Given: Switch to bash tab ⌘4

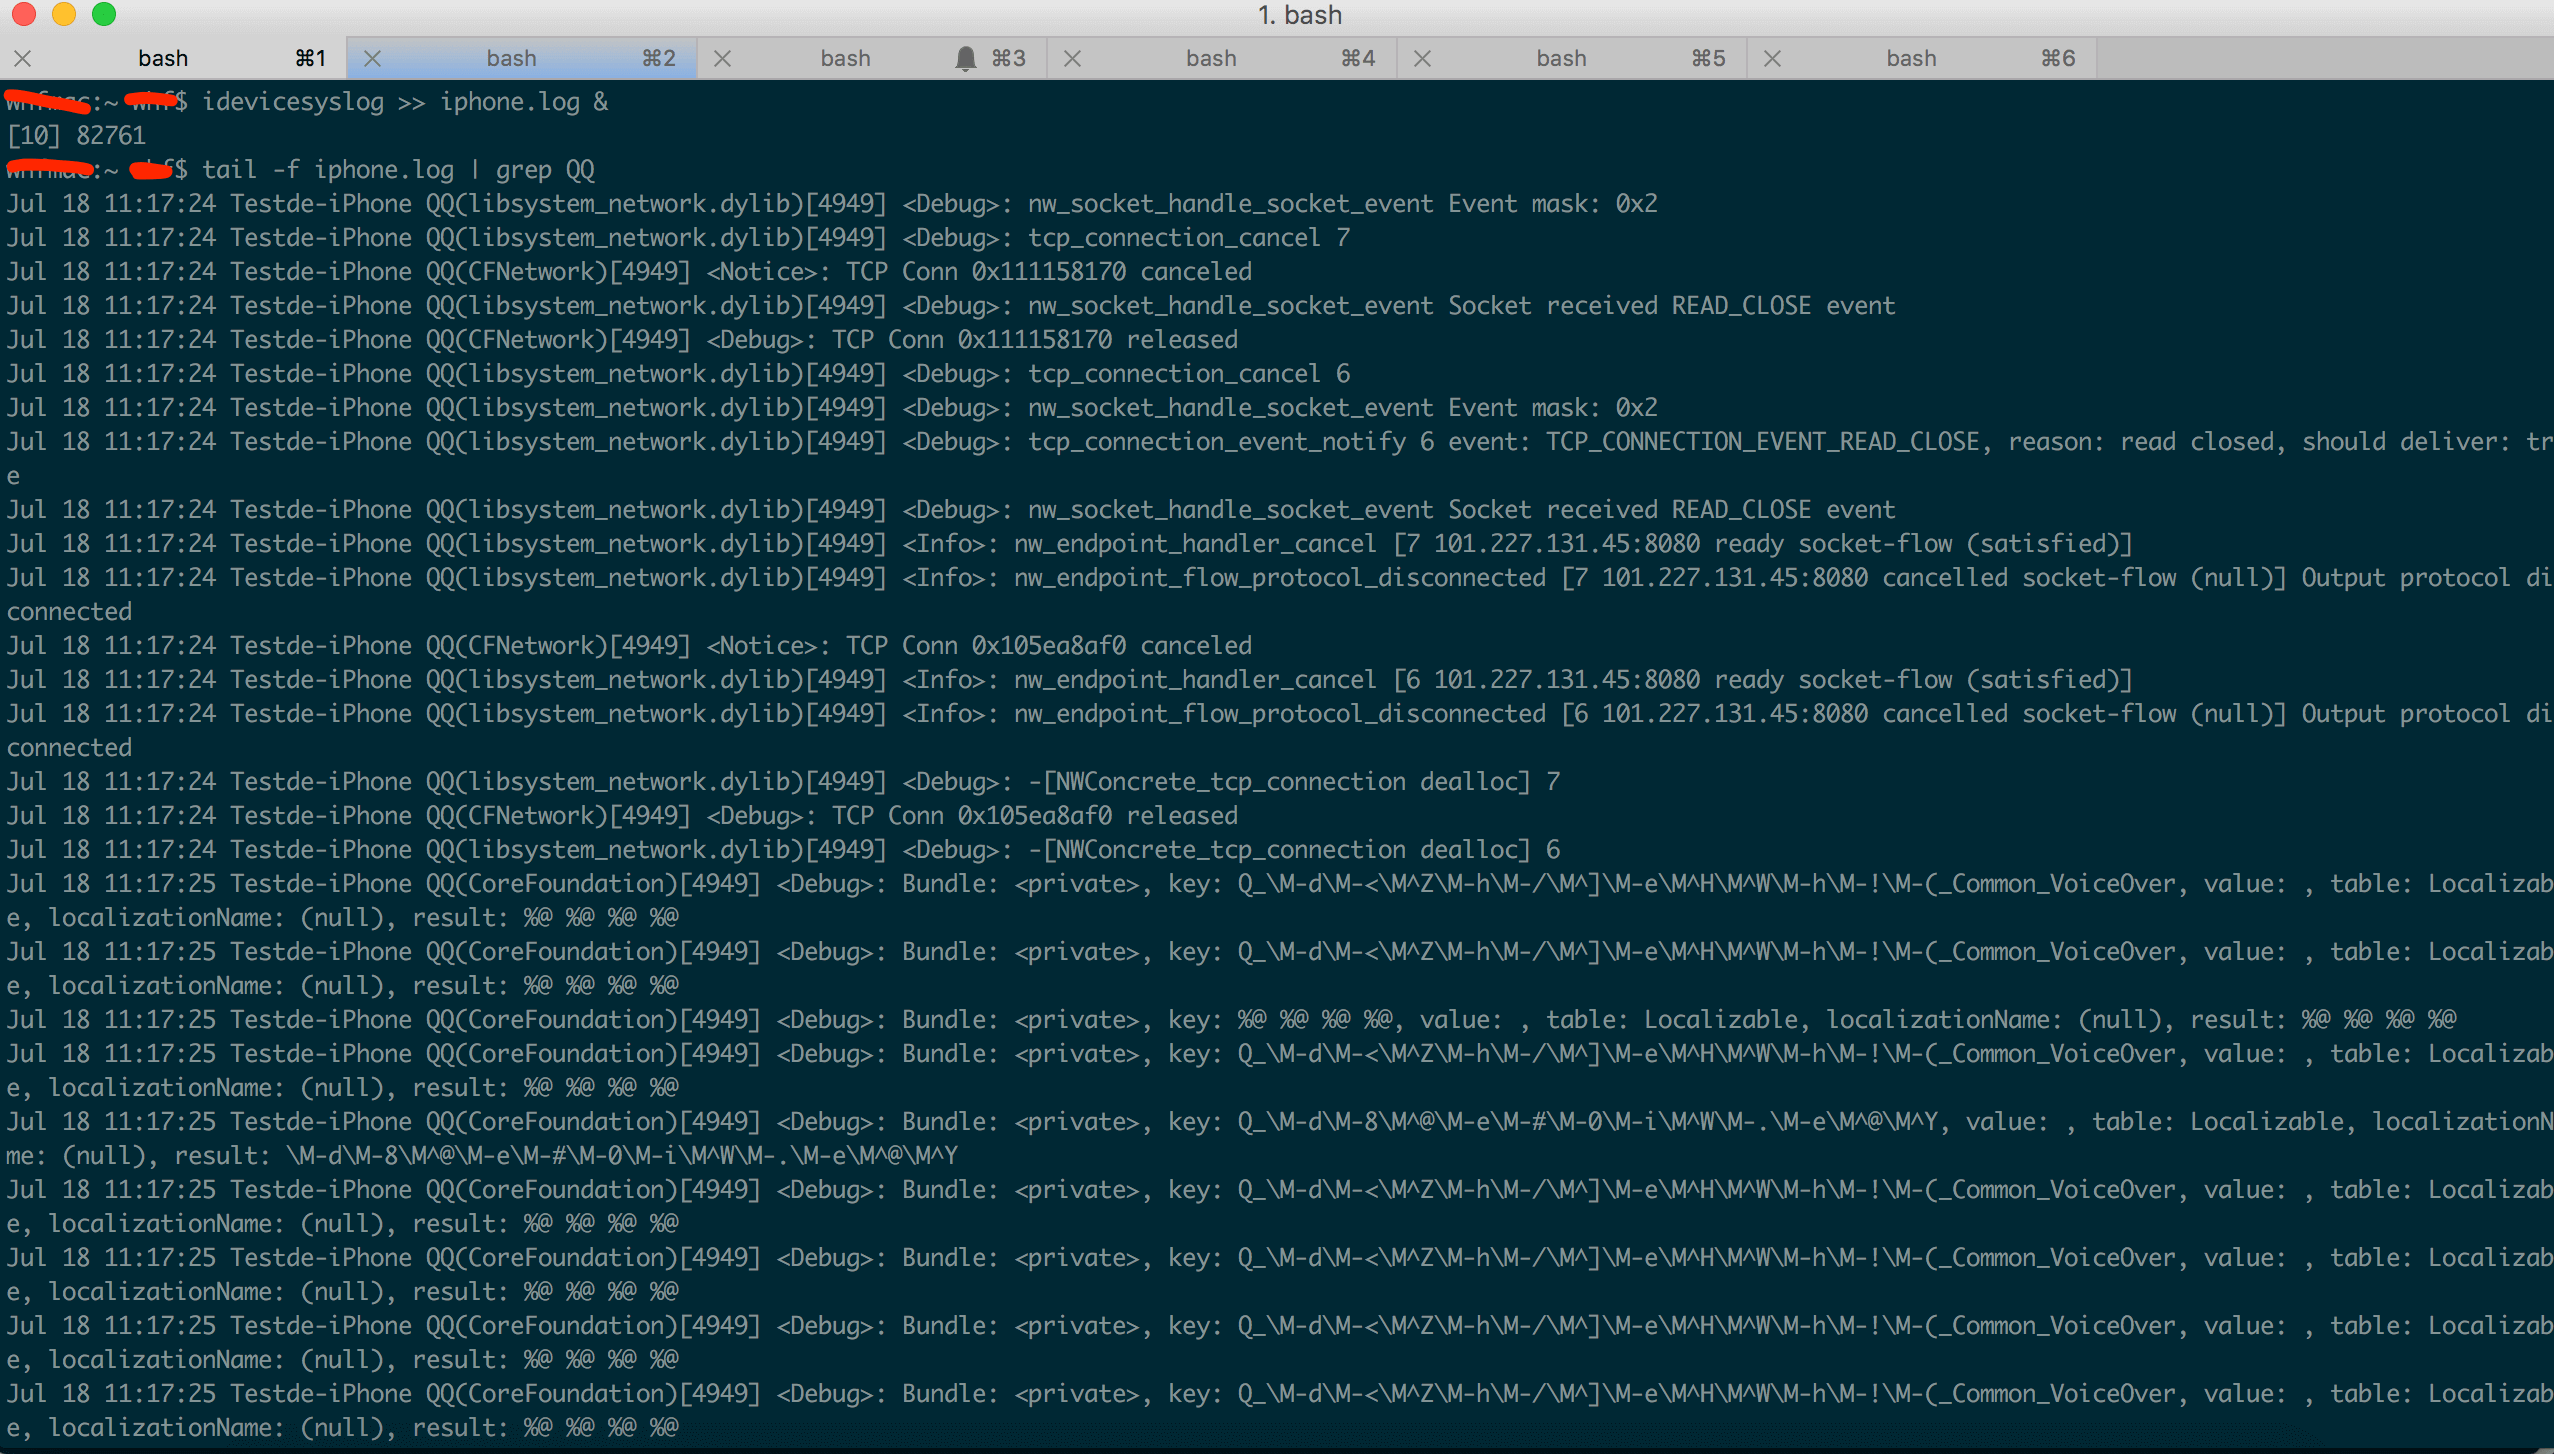Looking at the screenshot, I should click(1211, 59).
